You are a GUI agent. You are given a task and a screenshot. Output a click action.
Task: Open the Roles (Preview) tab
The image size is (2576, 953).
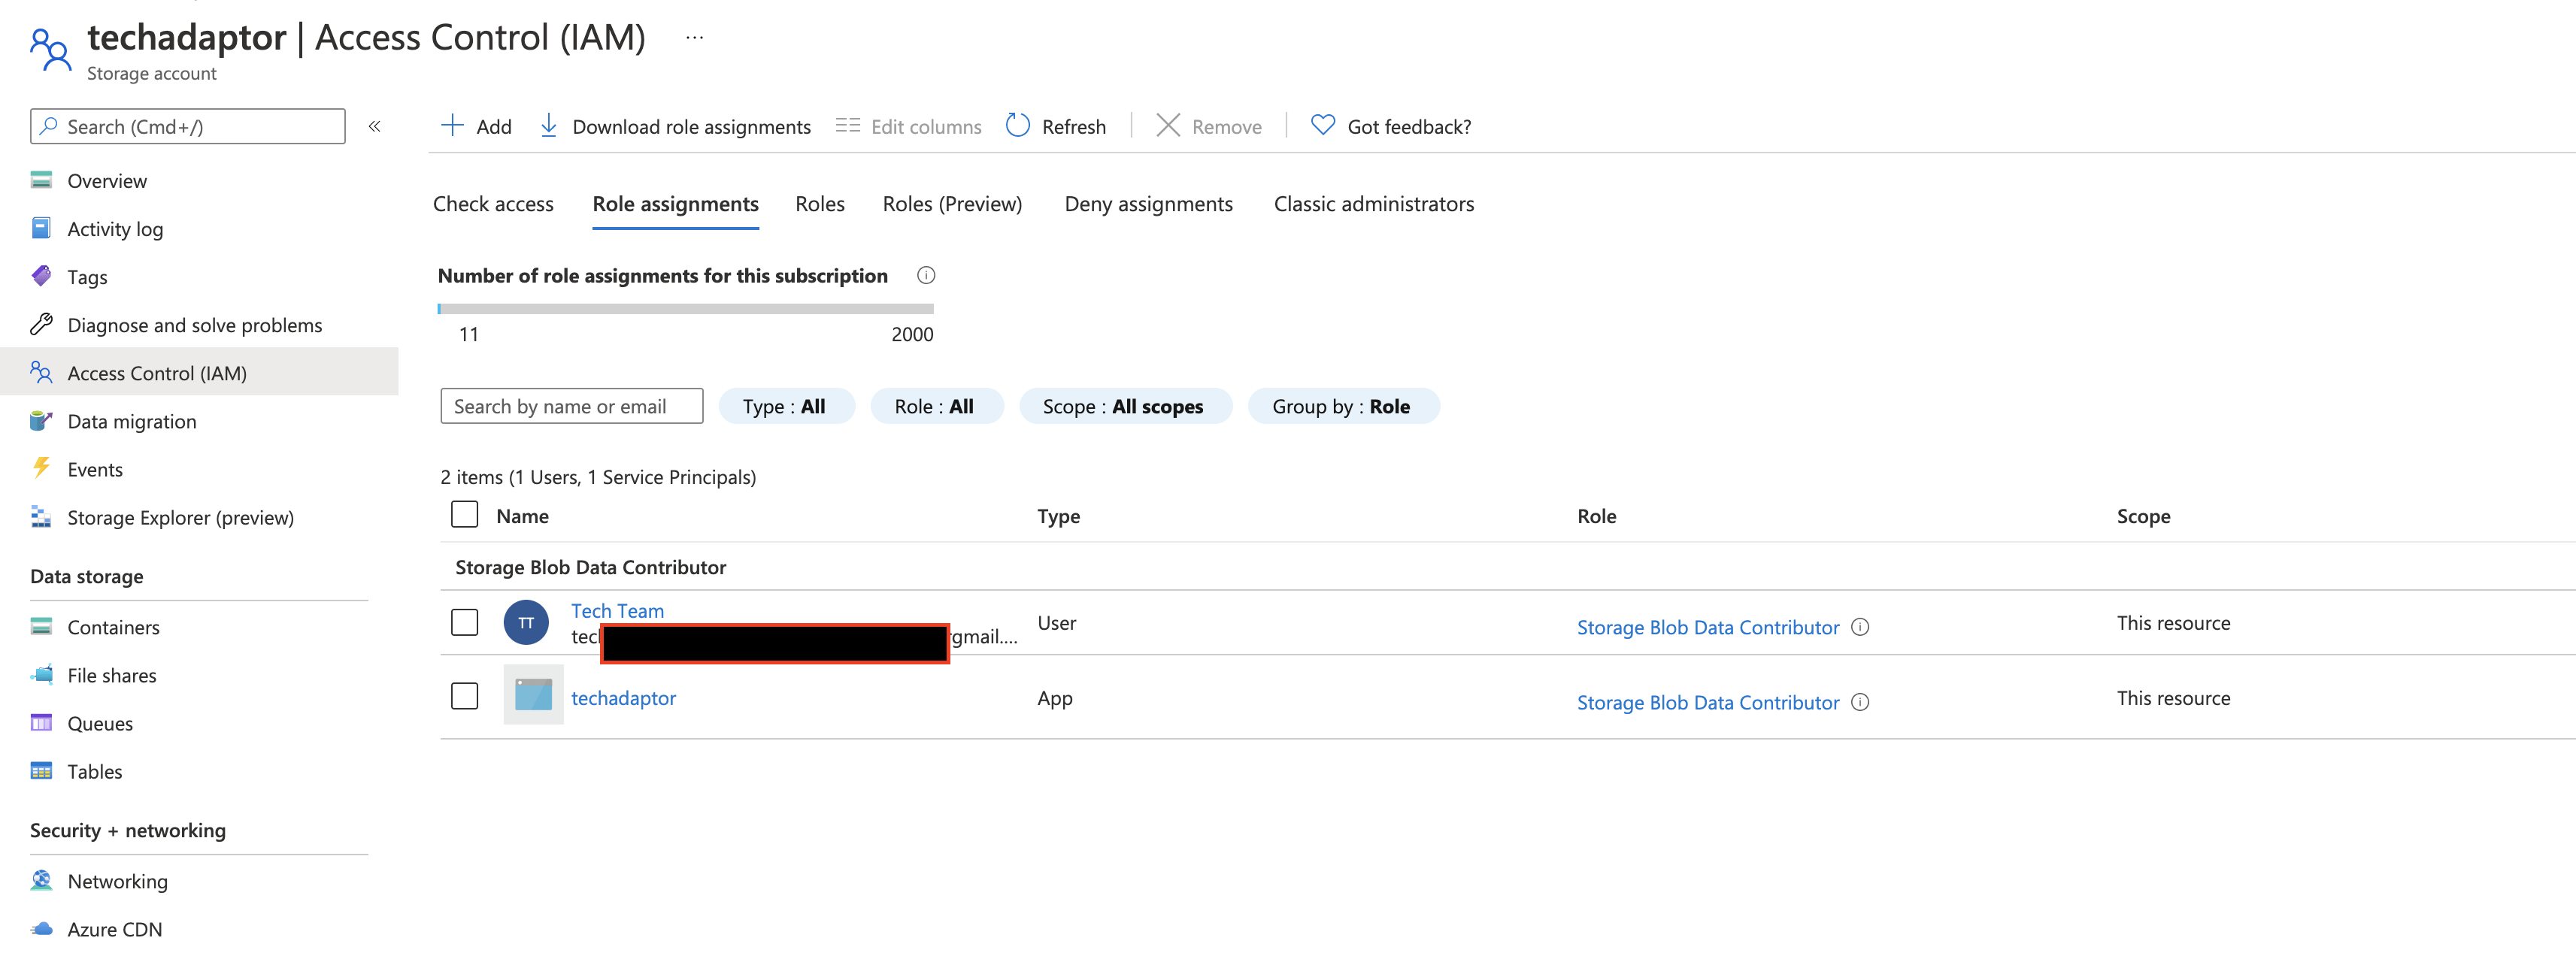pyautogui.click(x=952, y=204)
